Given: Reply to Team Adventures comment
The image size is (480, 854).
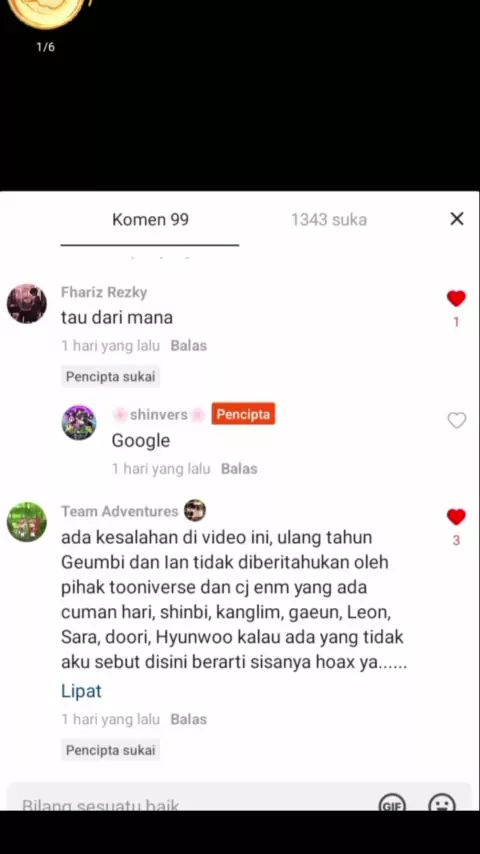Looking at the screenshot, I should click(189, 719).
